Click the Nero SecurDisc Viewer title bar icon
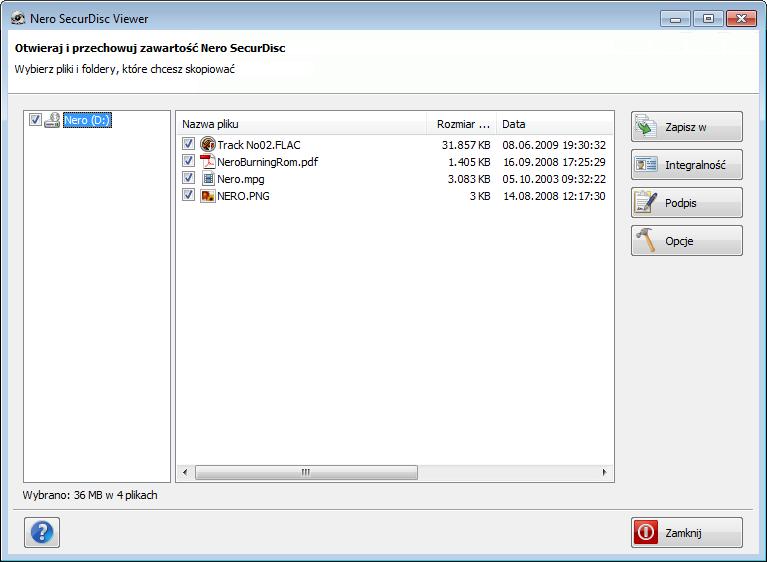The image size is (767, 562). tap(19, 19)
